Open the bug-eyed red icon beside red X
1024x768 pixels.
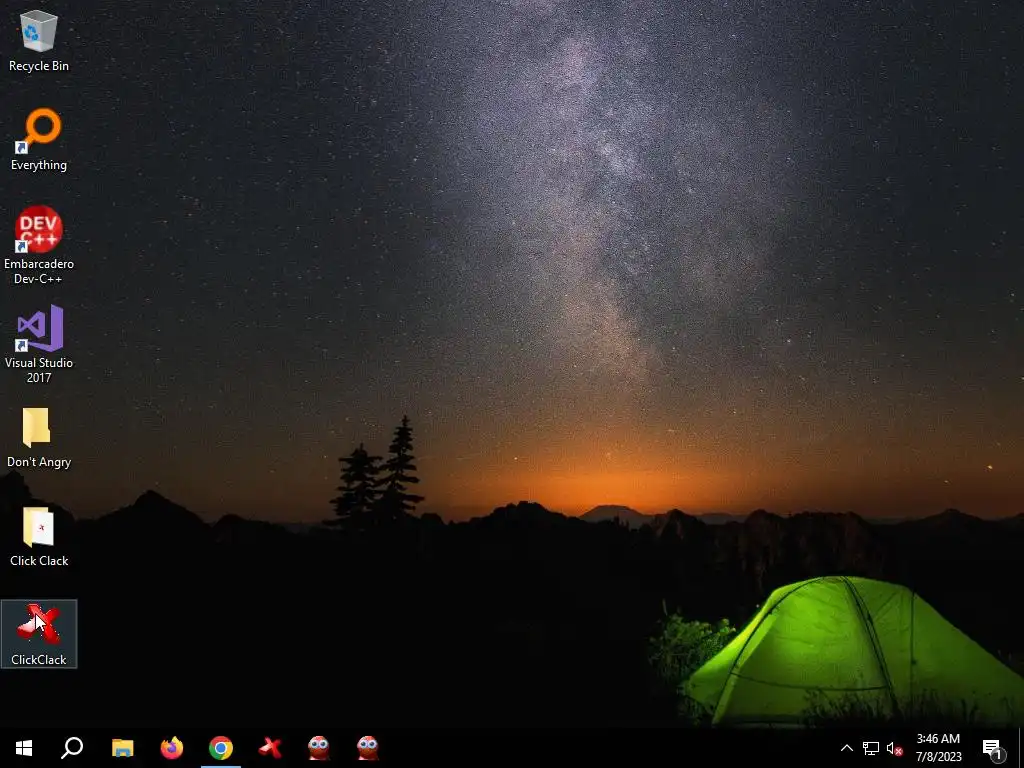pyautogui.click(x=319, y=748)
